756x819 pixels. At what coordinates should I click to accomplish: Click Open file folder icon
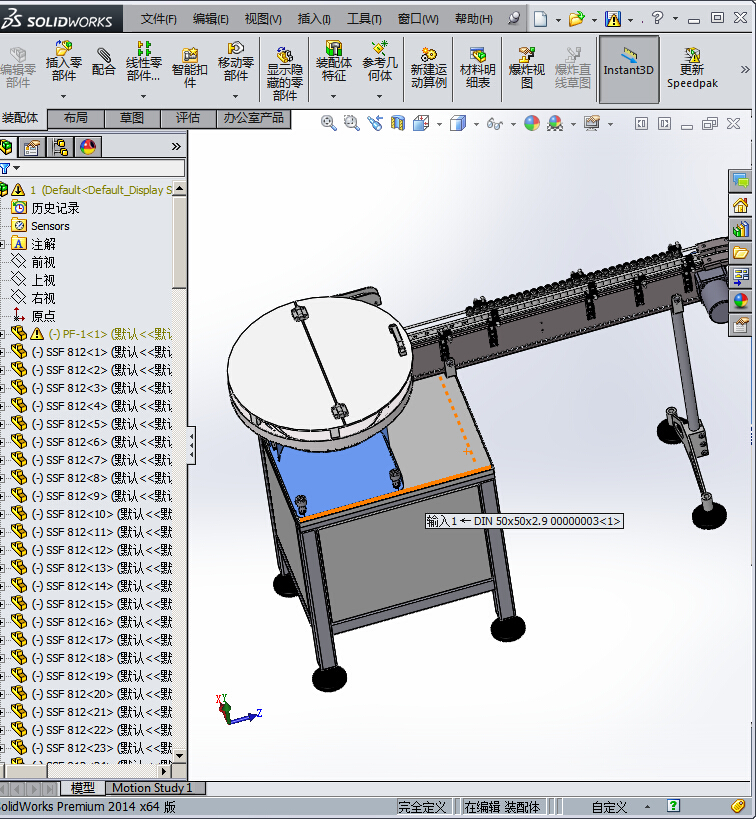[x=576, y=19]
